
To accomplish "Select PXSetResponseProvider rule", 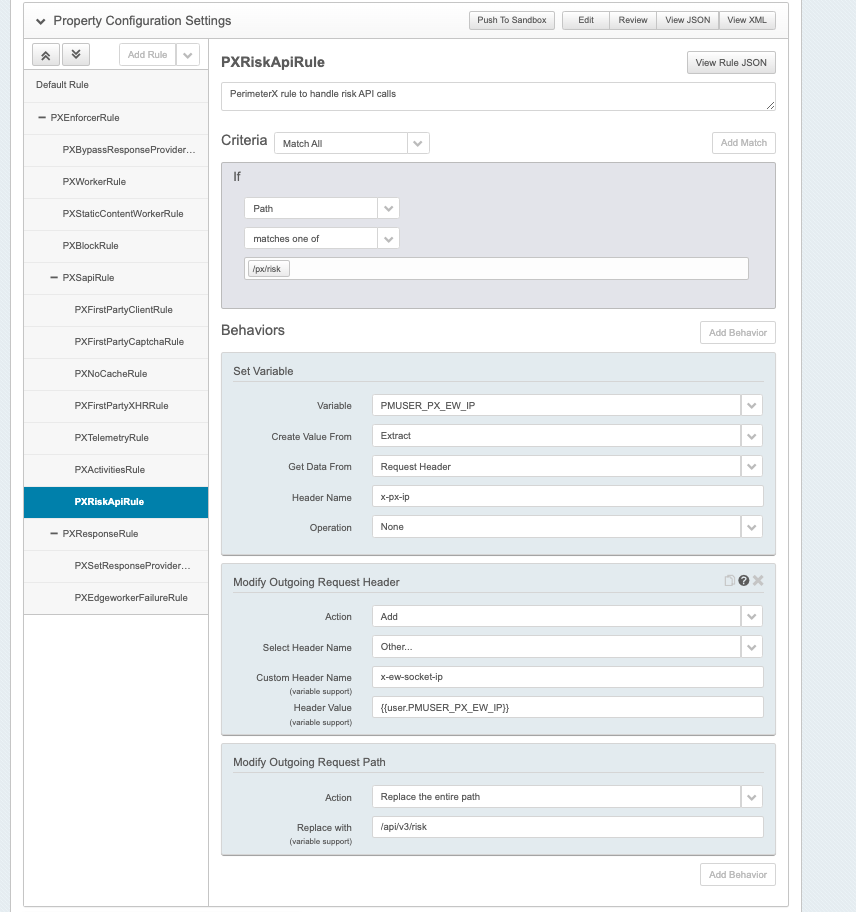I will coord(116,565).
